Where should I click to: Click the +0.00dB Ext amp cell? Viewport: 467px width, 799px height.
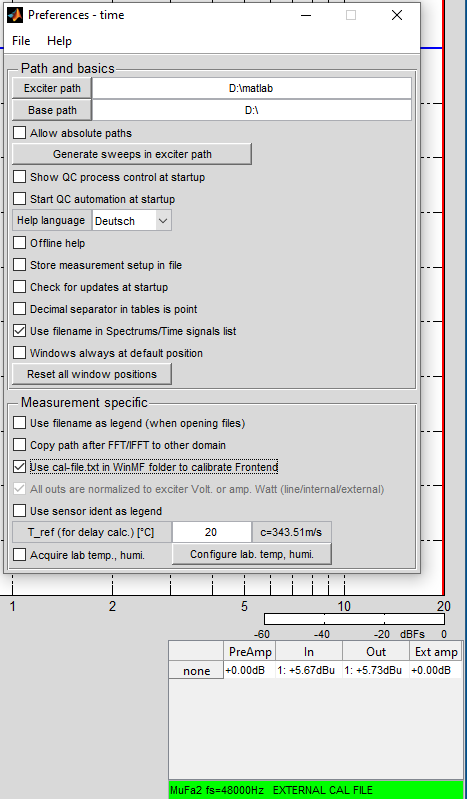pyautogui.click(x=436, y=671)
